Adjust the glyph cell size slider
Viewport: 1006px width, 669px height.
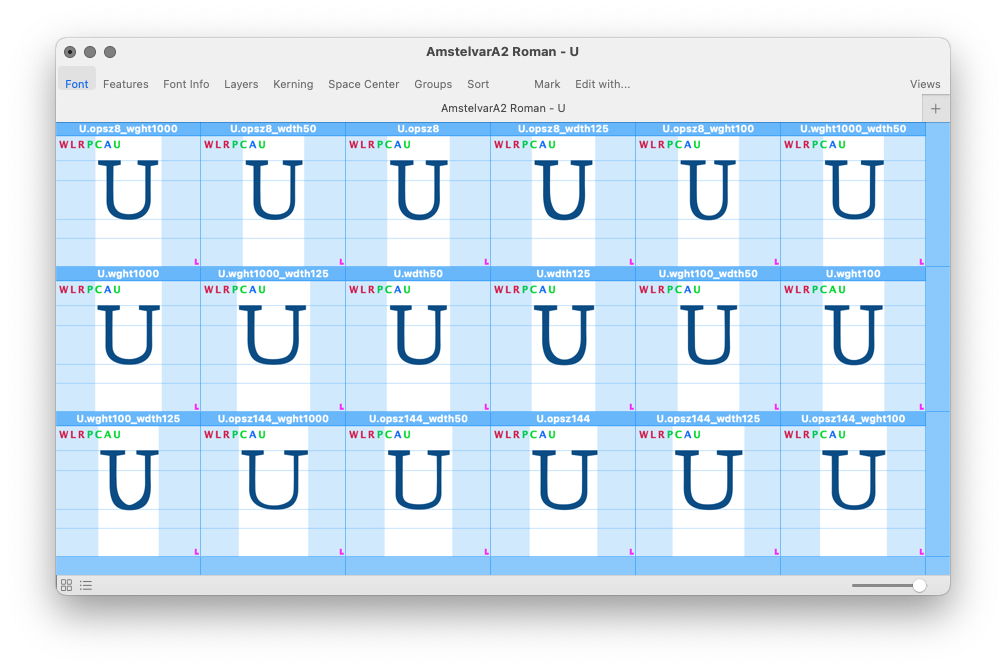click(x=918, y=585)
